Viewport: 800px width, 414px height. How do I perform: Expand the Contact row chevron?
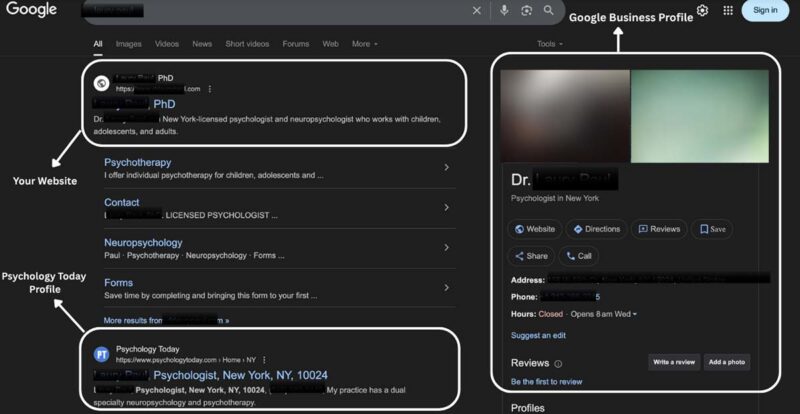[446, 207]
